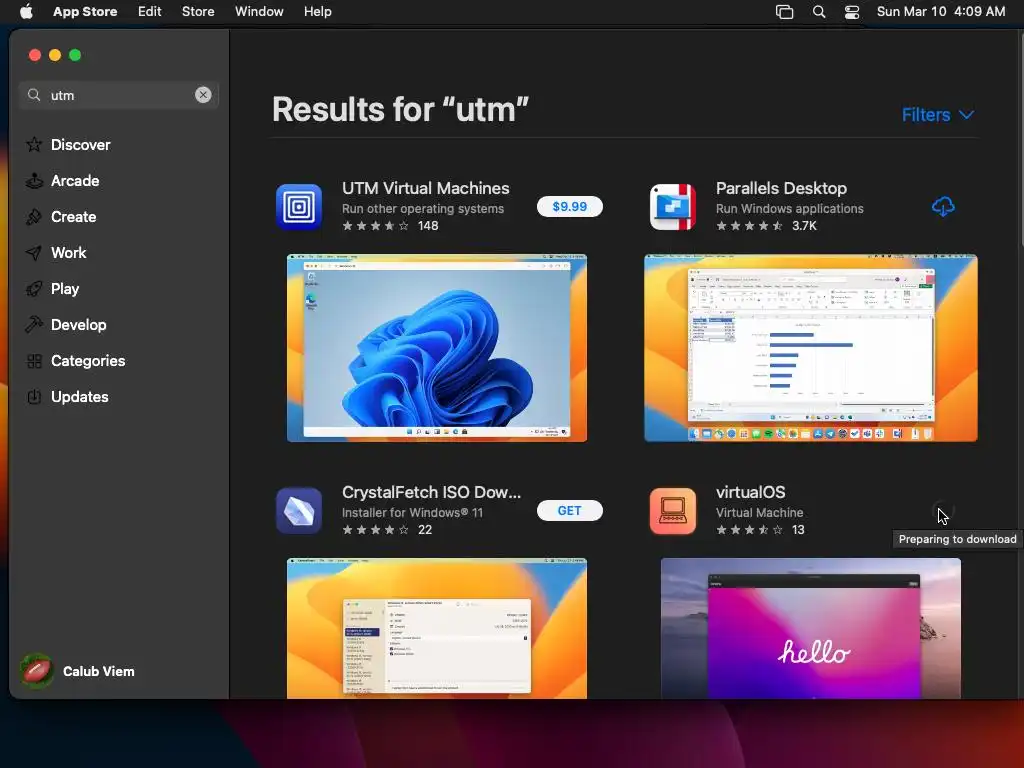Click the Calub Viem avatar picture

click(x=37, y=671)
